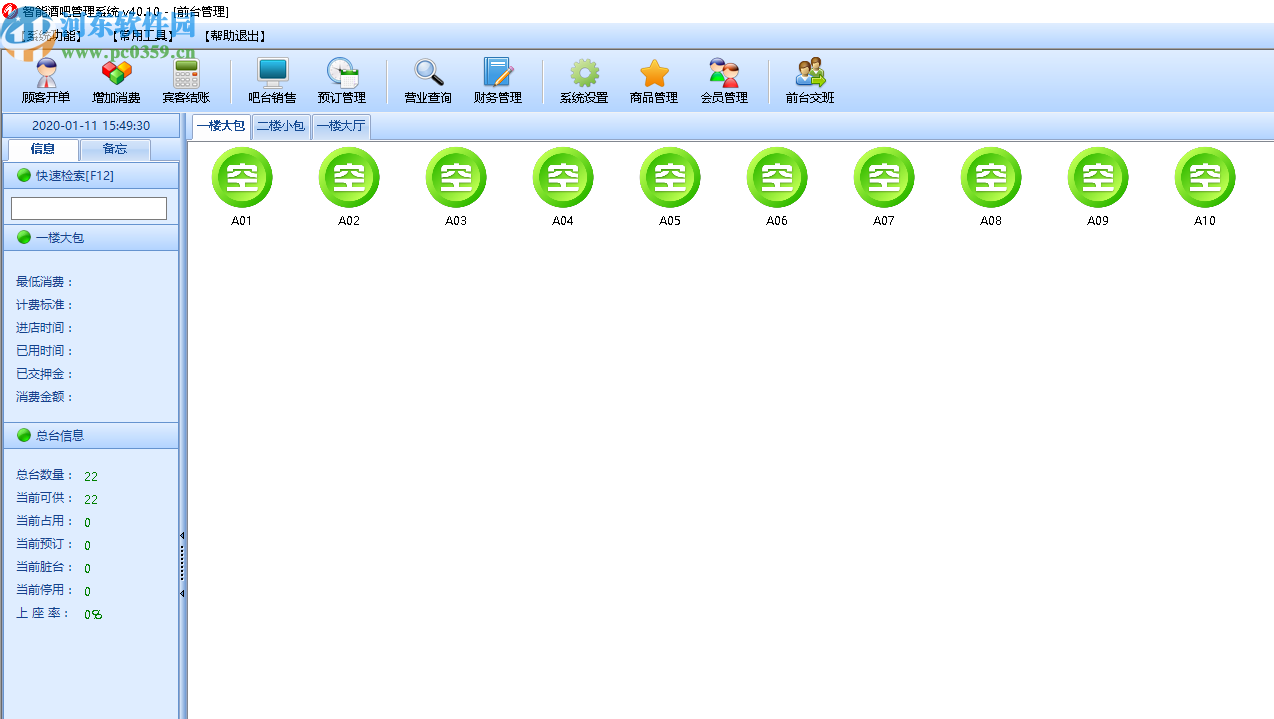1274x719 pixels.
Task: Focus the quick search input field
Action: click(89, 208)
